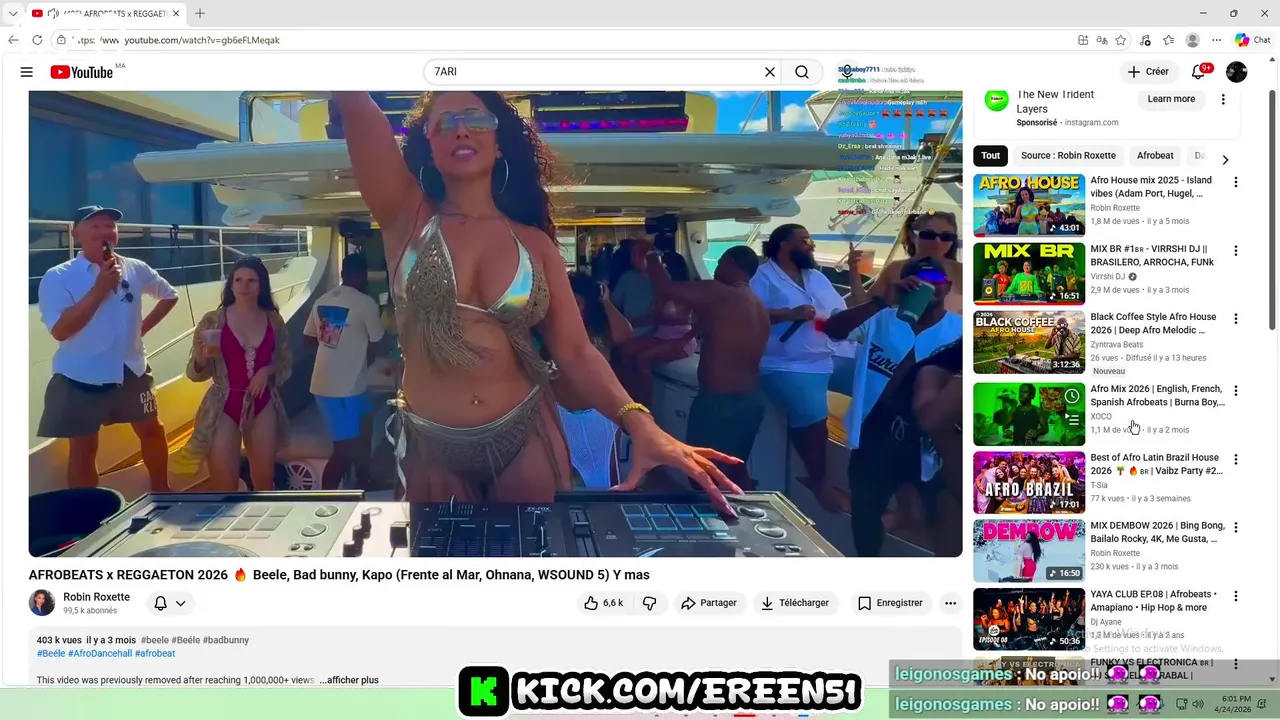Open options for Afro House mix 2025 video

[1235, 182]
